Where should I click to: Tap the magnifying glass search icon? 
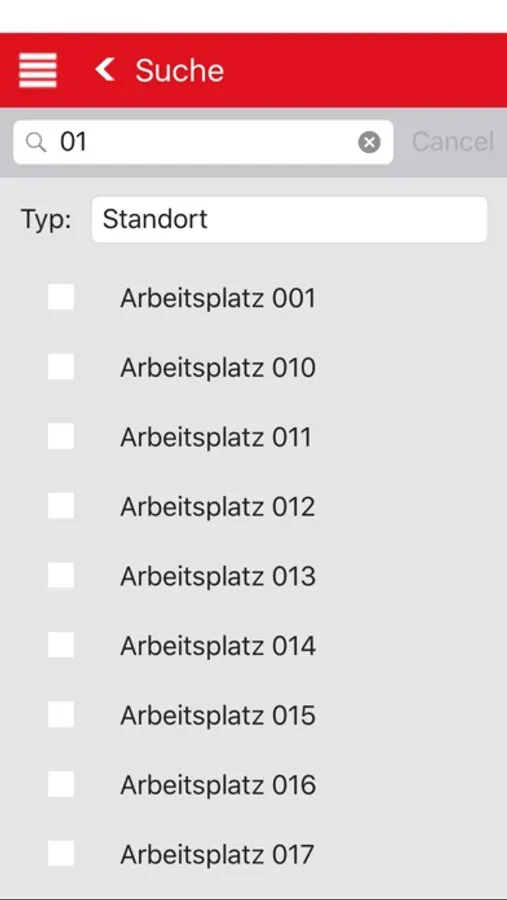click(x=36, y=142)
